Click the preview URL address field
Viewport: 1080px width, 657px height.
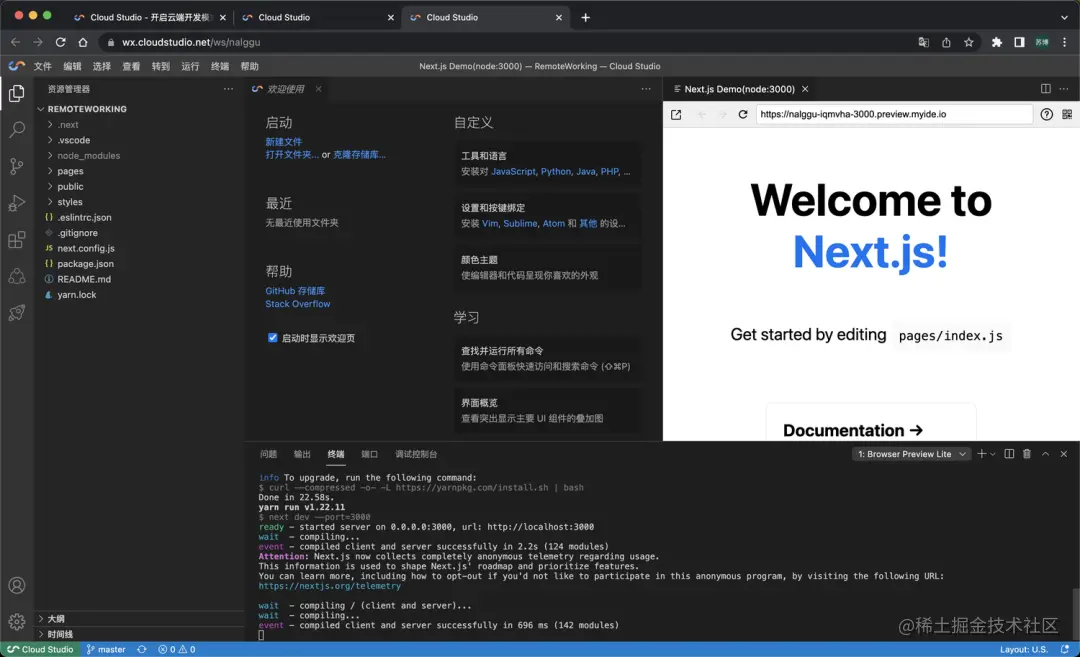point(893,114)
